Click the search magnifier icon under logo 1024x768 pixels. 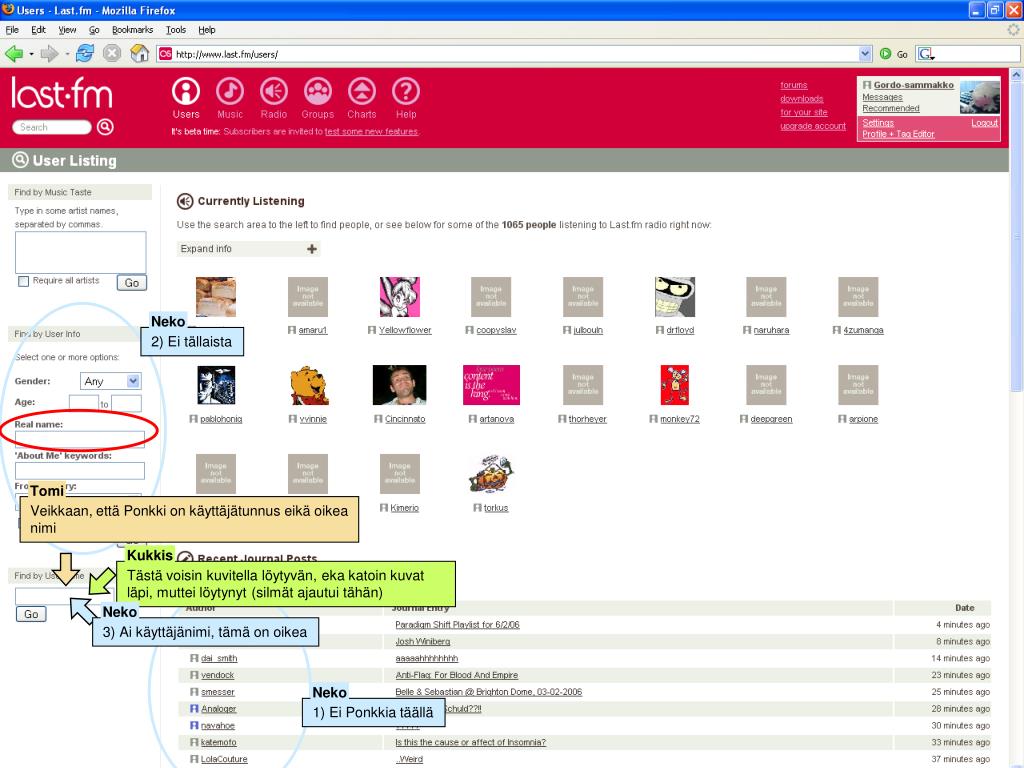tap(105, 127)
